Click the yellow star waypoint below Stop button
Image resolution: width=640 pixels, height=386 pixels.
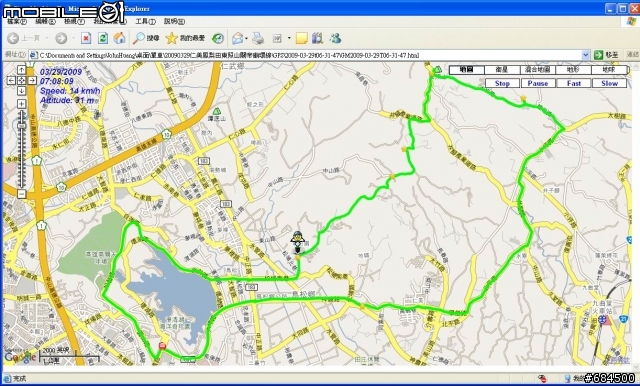pos(523,98)
